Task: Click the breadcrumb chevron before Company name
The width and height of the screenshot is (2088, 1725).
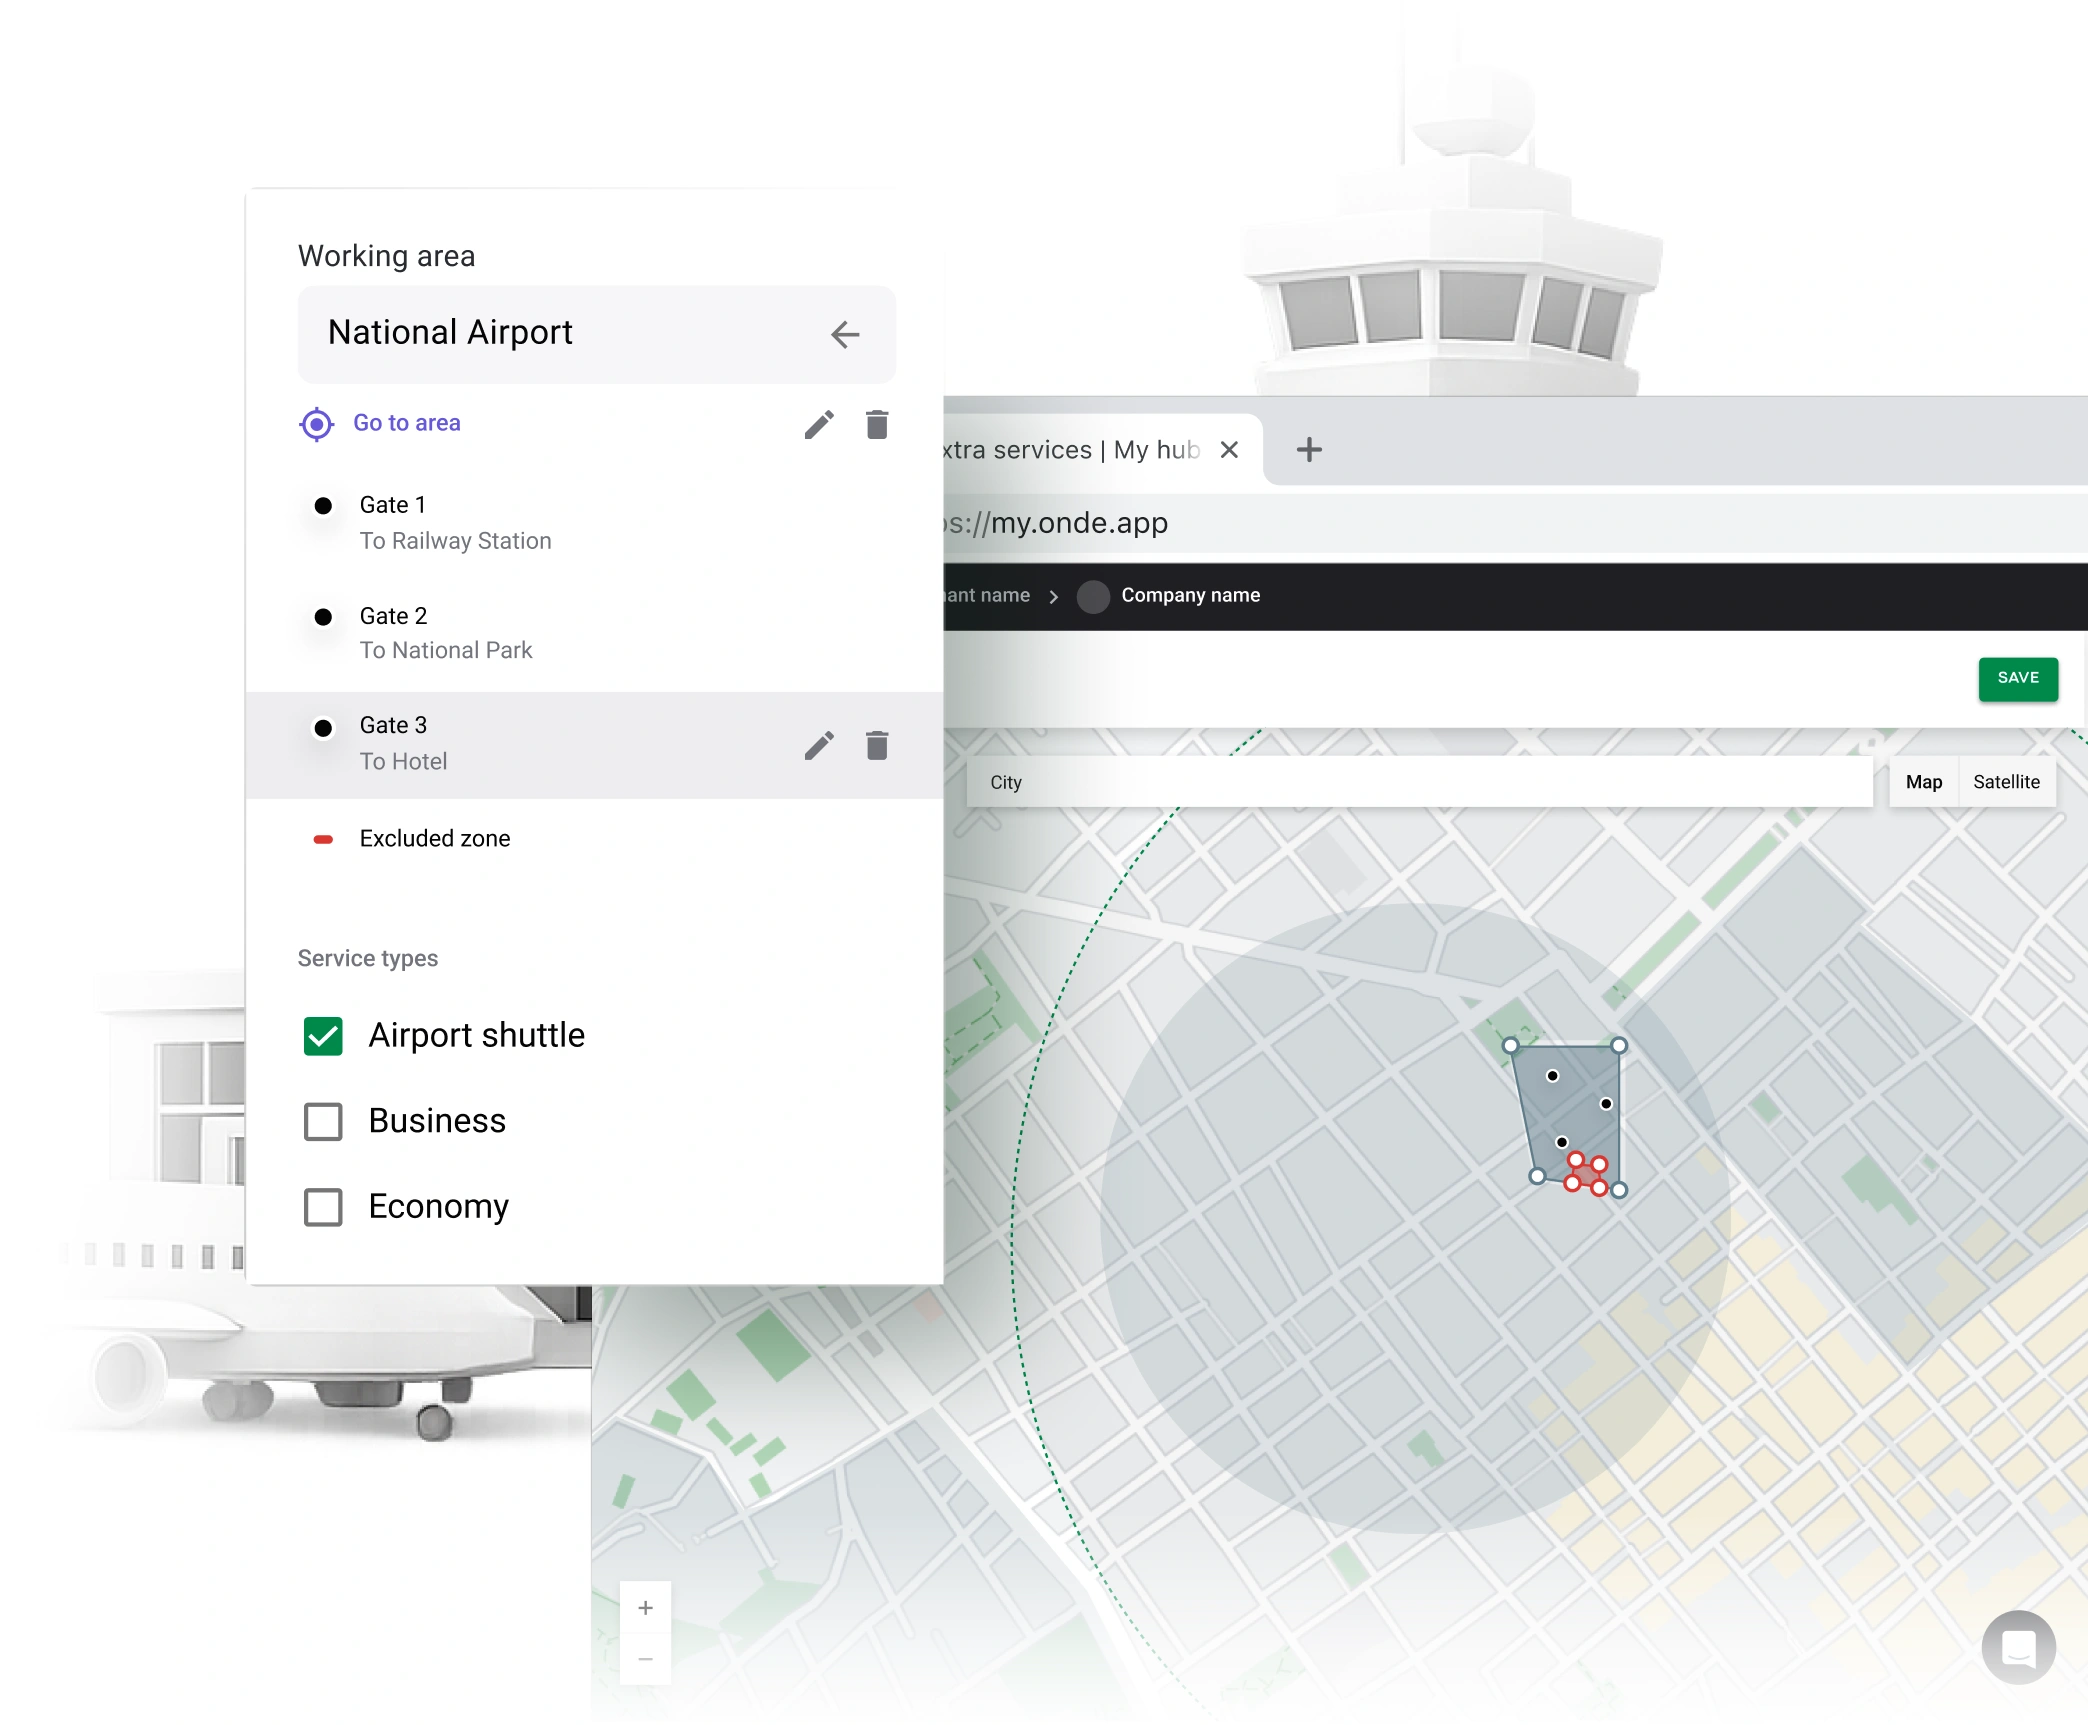Action: [x=1053, y=596]
